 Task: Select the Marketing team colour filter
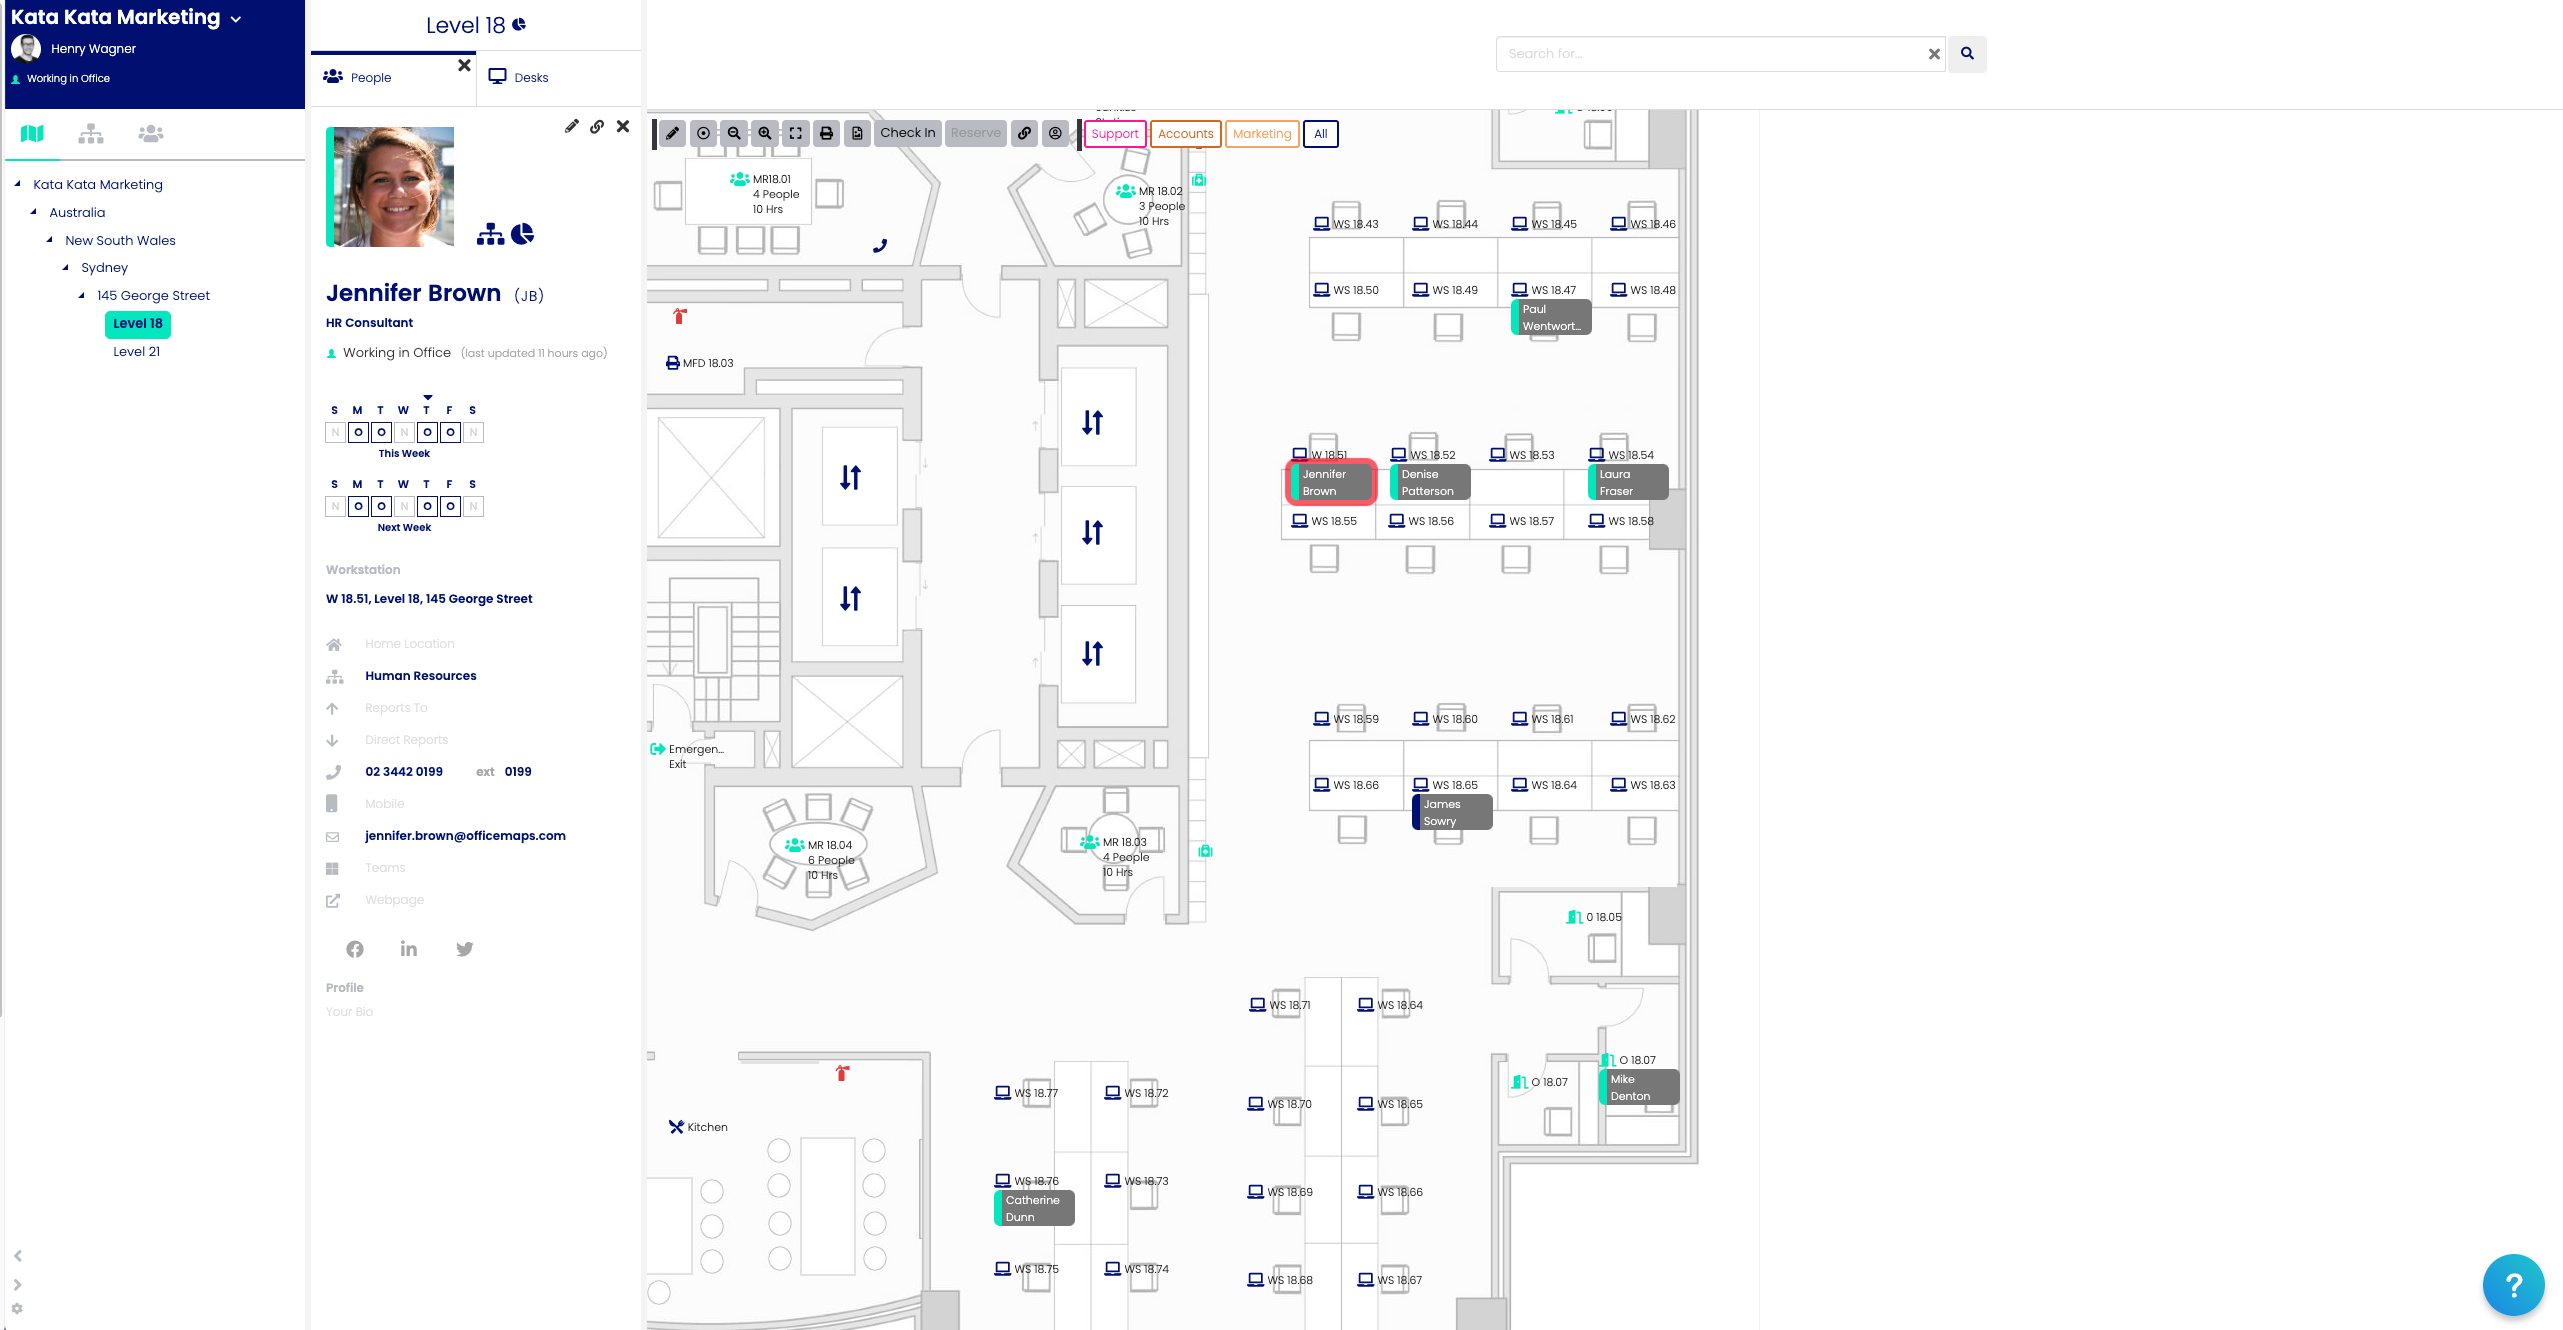coord(1261,134)
